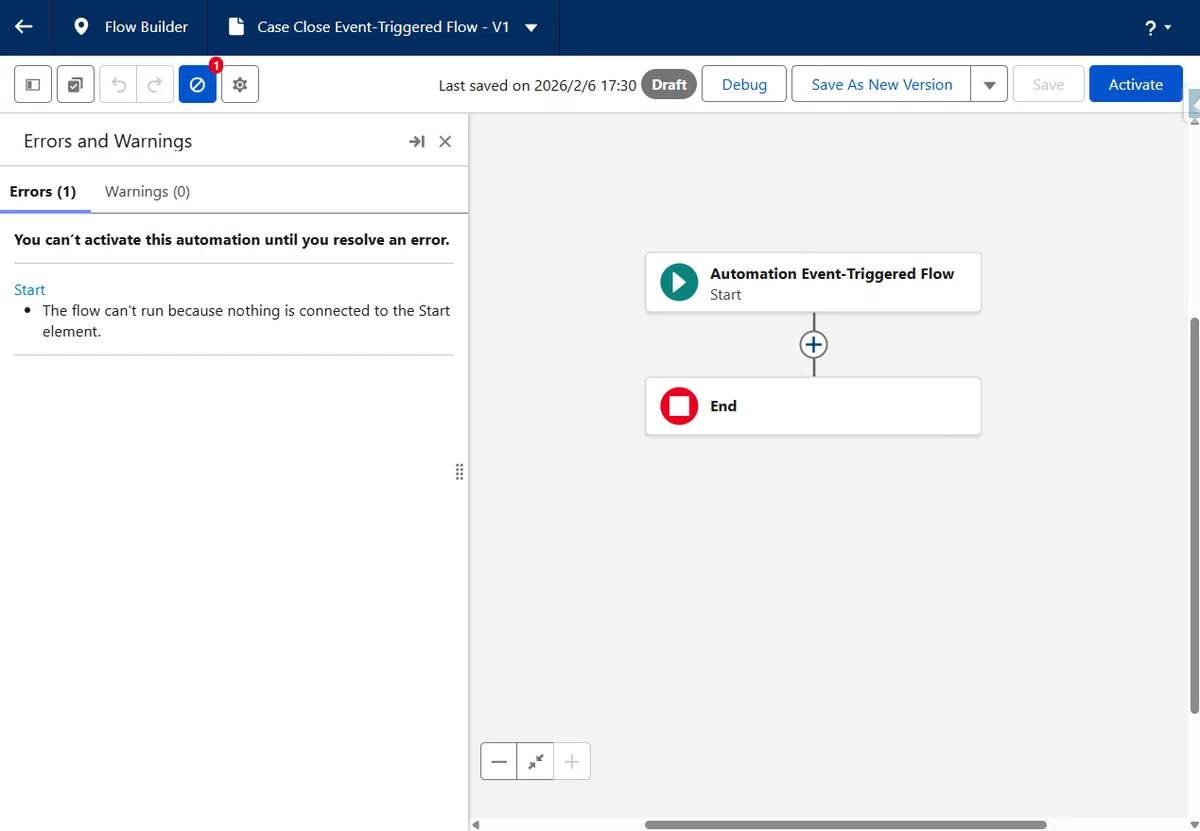Click the fit-to-view canvas button
The height and width of the screenshot is (831, 1200).
(536, 761)
